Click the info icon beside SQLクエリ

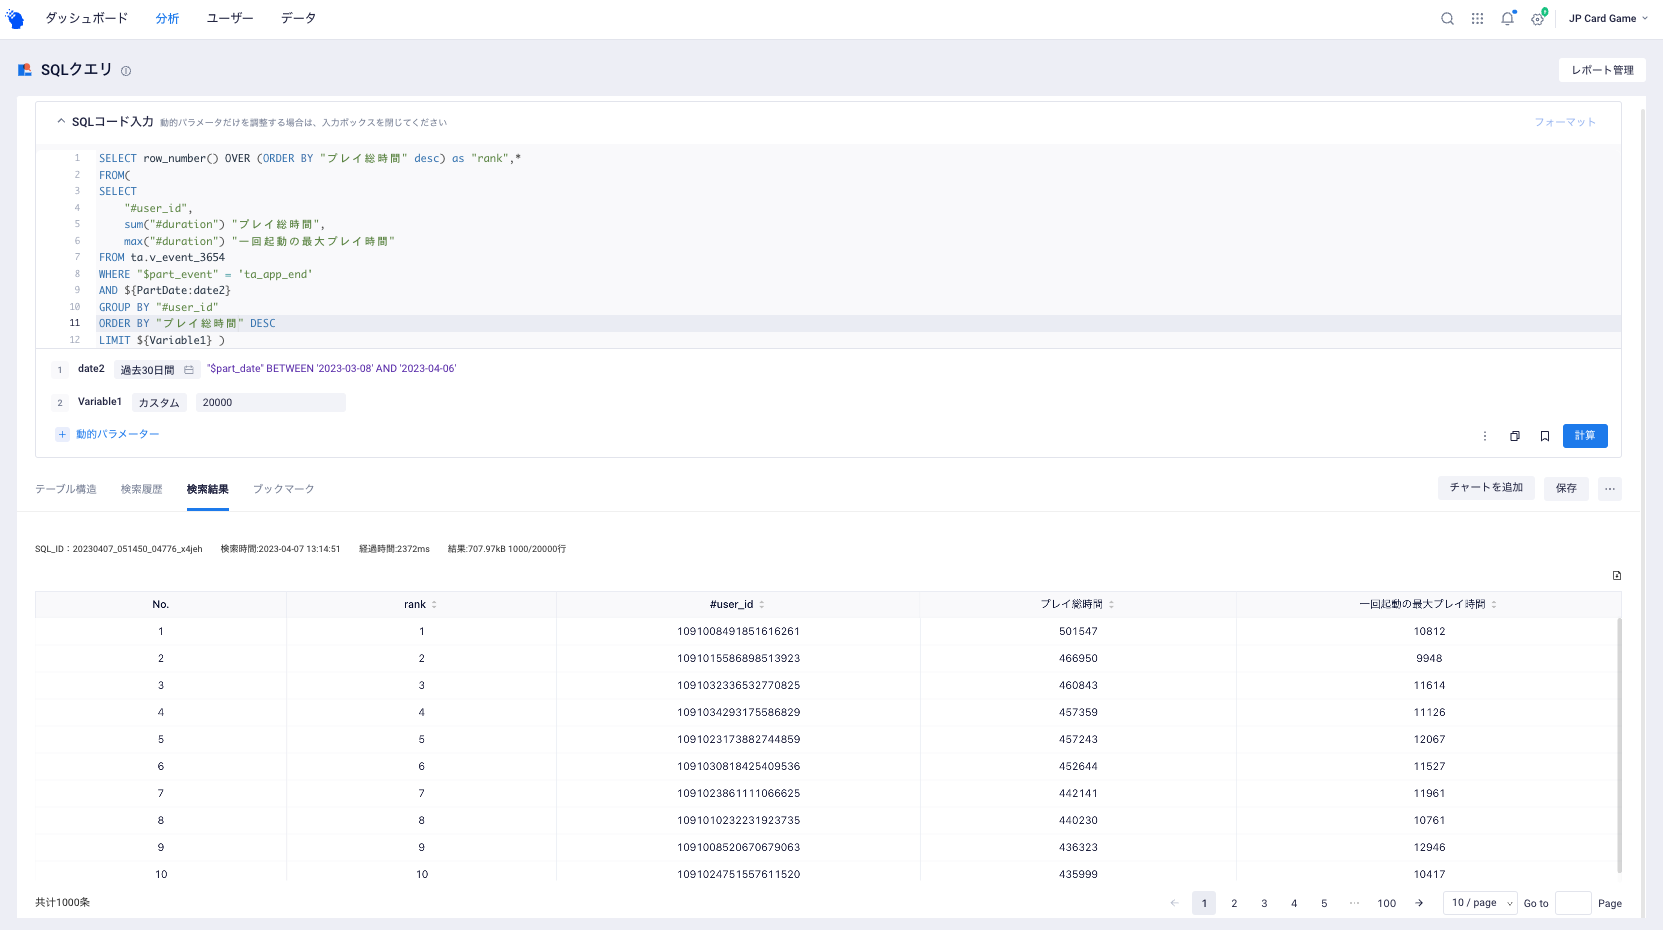[x=126, y=71]
